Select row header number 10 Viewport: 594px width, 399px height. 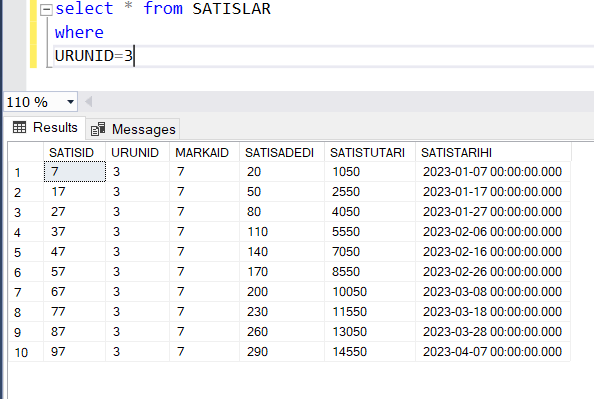pyautogui.click(x=26, y=352)
